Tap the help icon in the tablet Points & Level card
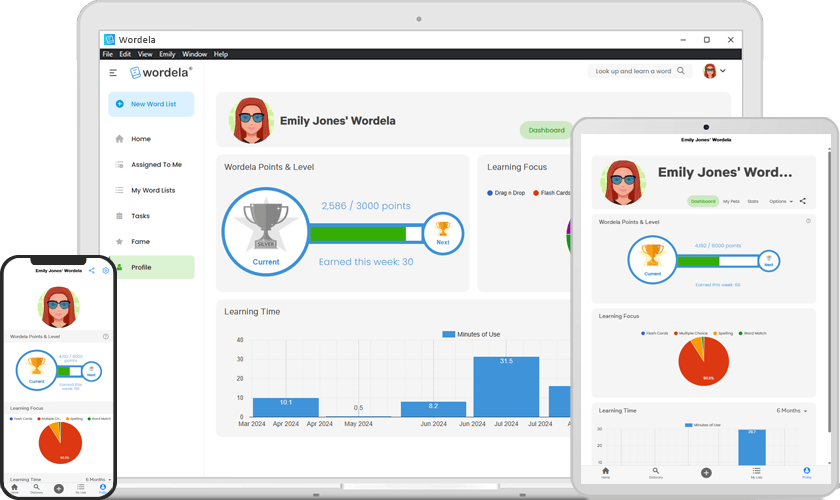This screenshot has width=840, height=500. (x=808, y=221)
